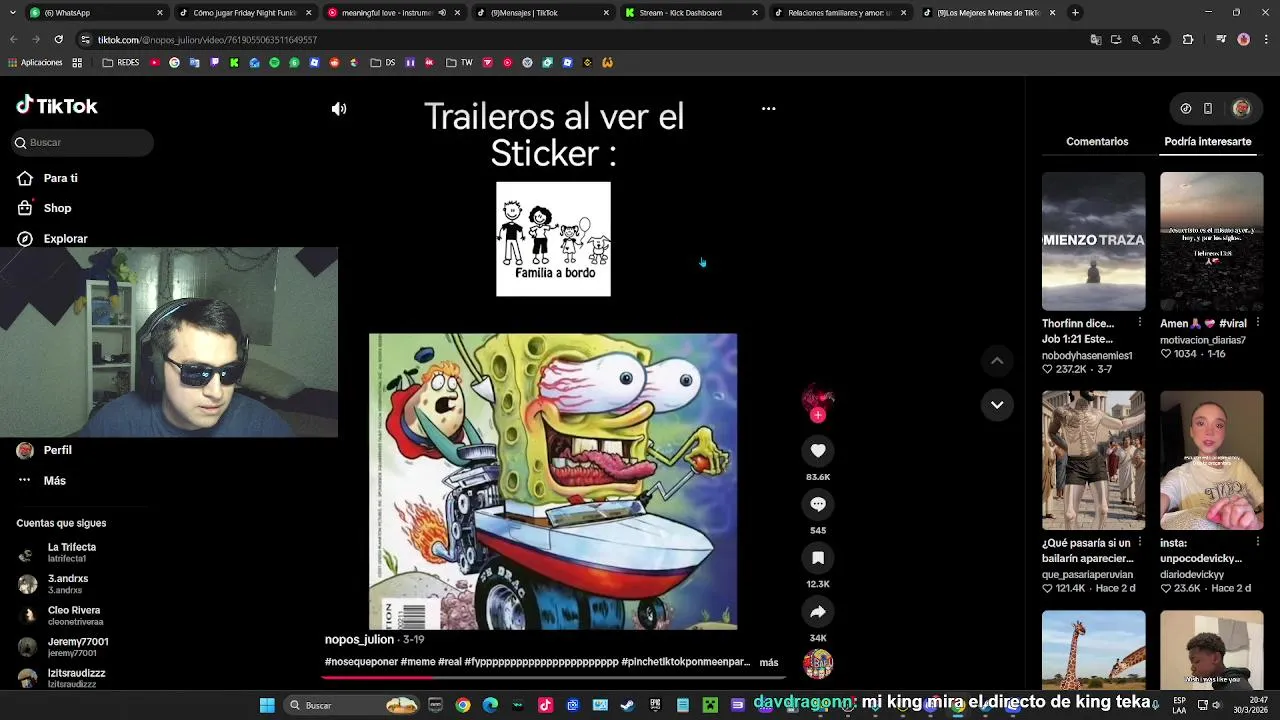Open the video three-dots options menu
The height and width of the screenshot is (720, 1280).
768,108
